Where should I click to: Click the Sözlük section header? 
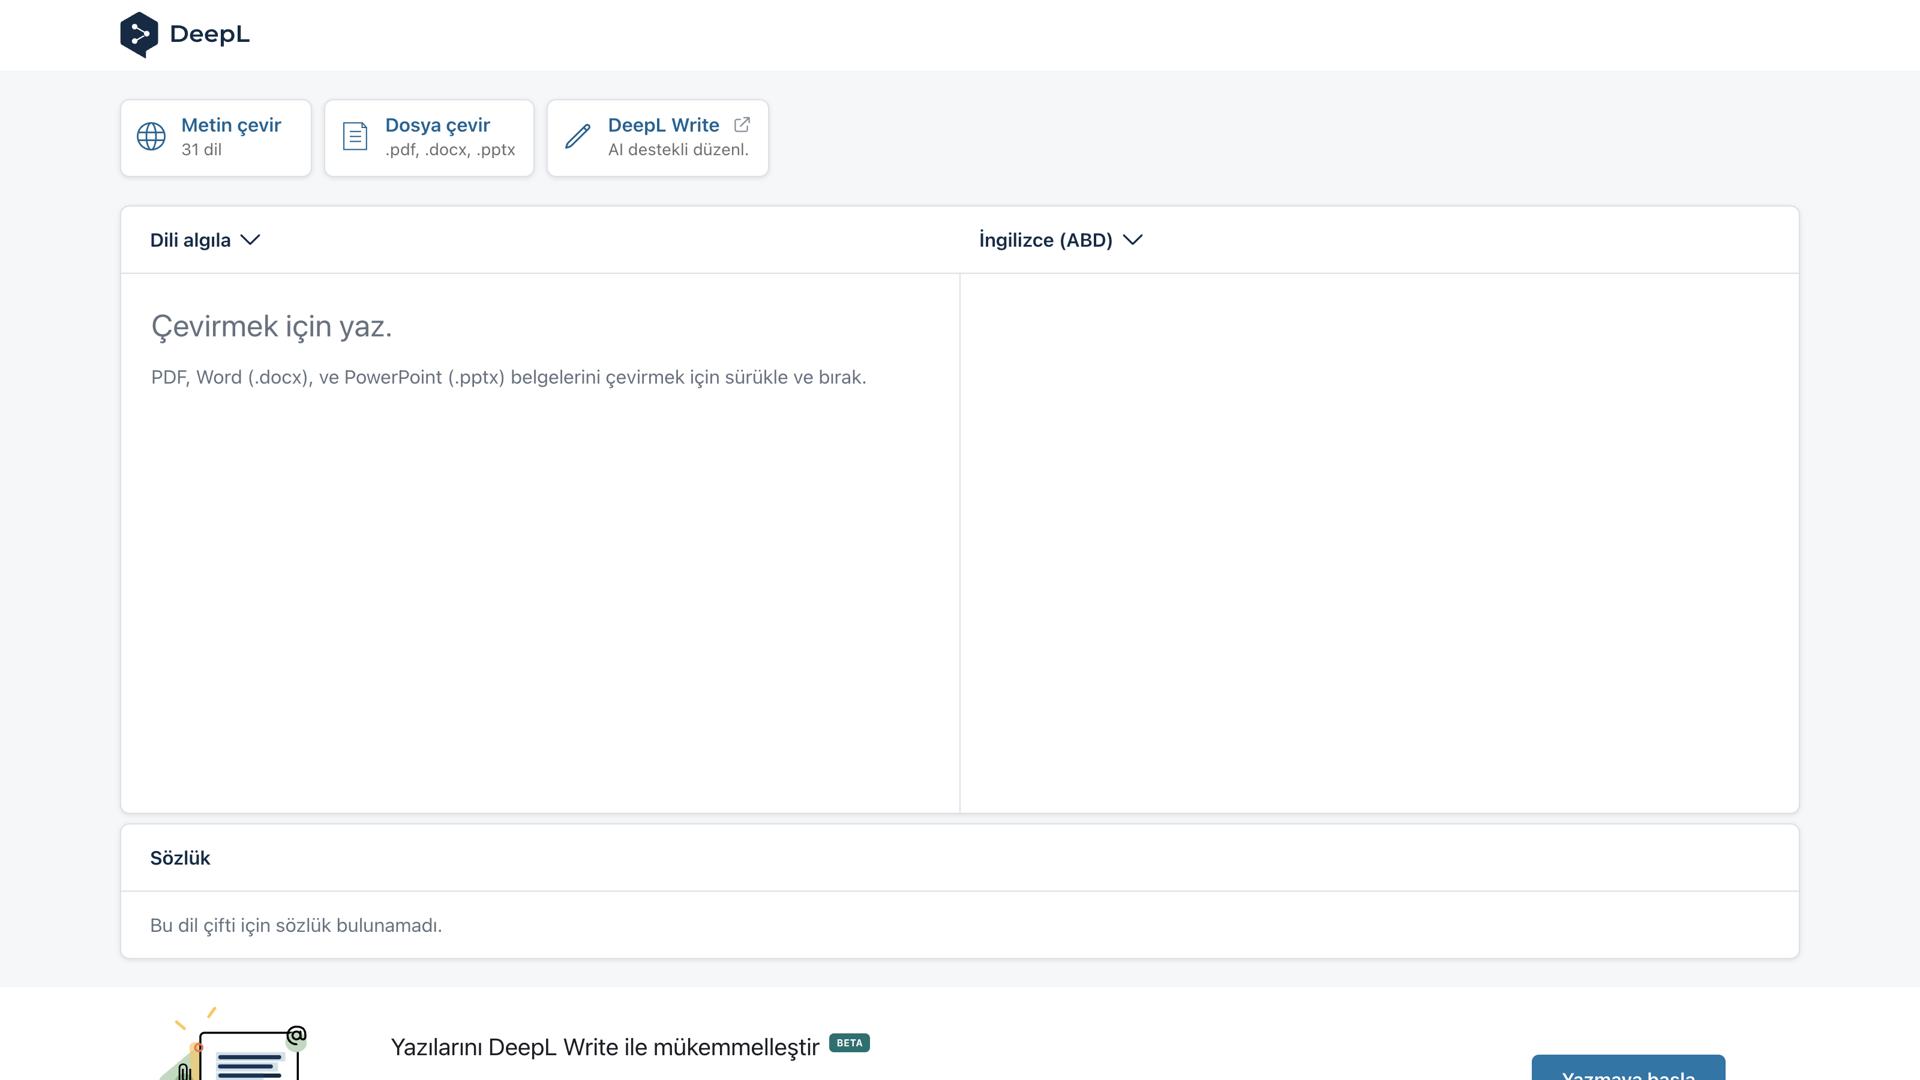pos(181,858)
